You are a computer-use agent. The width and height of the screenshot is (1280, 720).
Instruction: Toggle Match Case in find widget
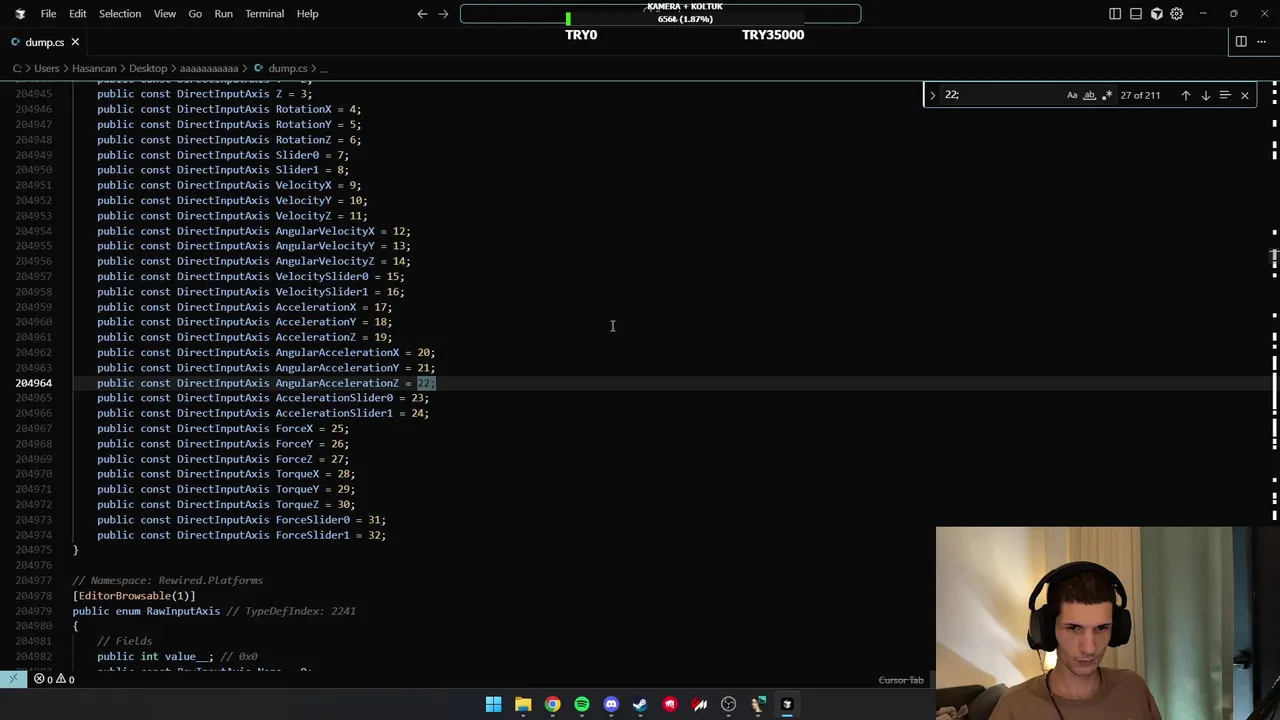[1072, 95]
